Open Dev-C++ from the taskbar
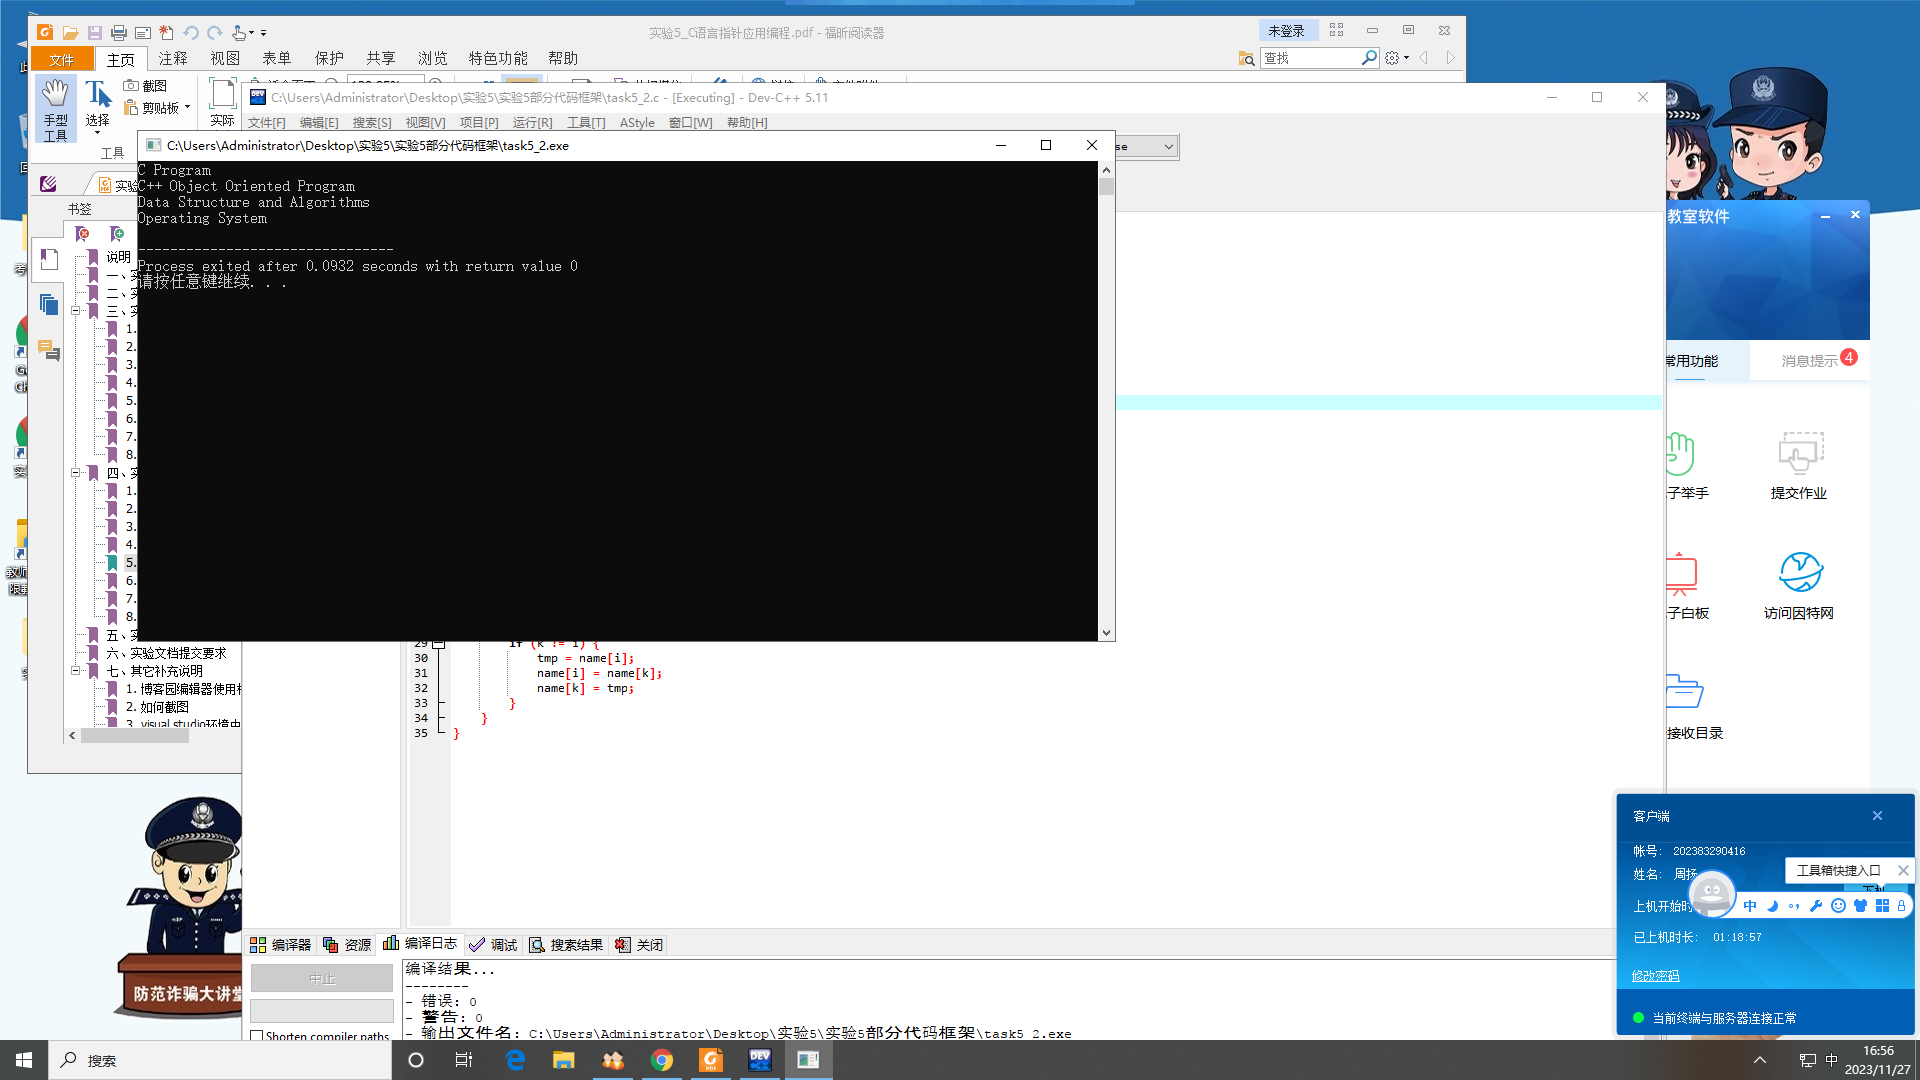 coord(759,1060)
